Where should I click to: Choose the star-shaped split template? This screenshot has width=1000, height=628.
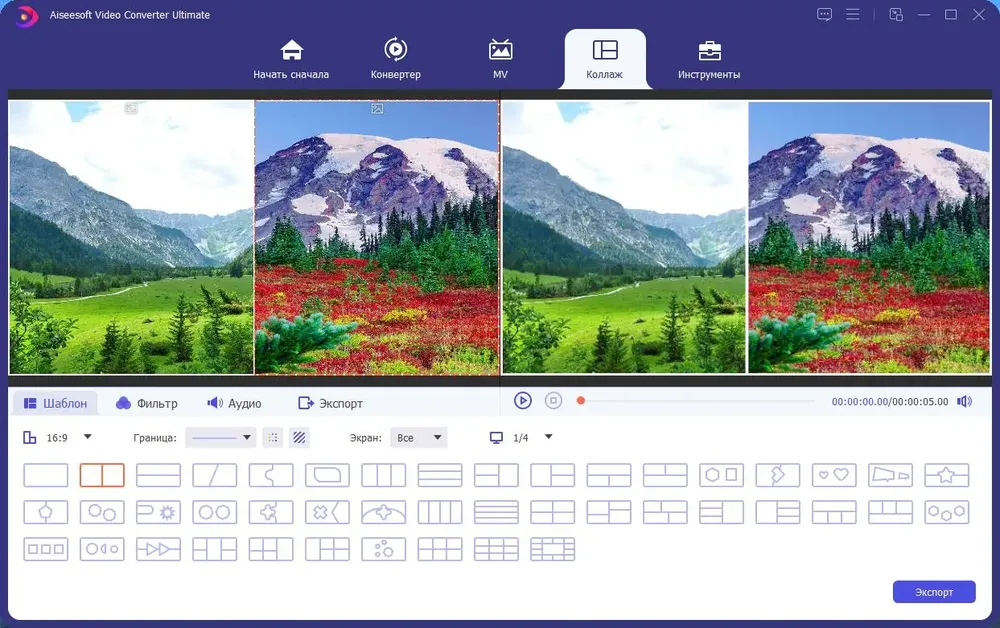coord(946,475)
